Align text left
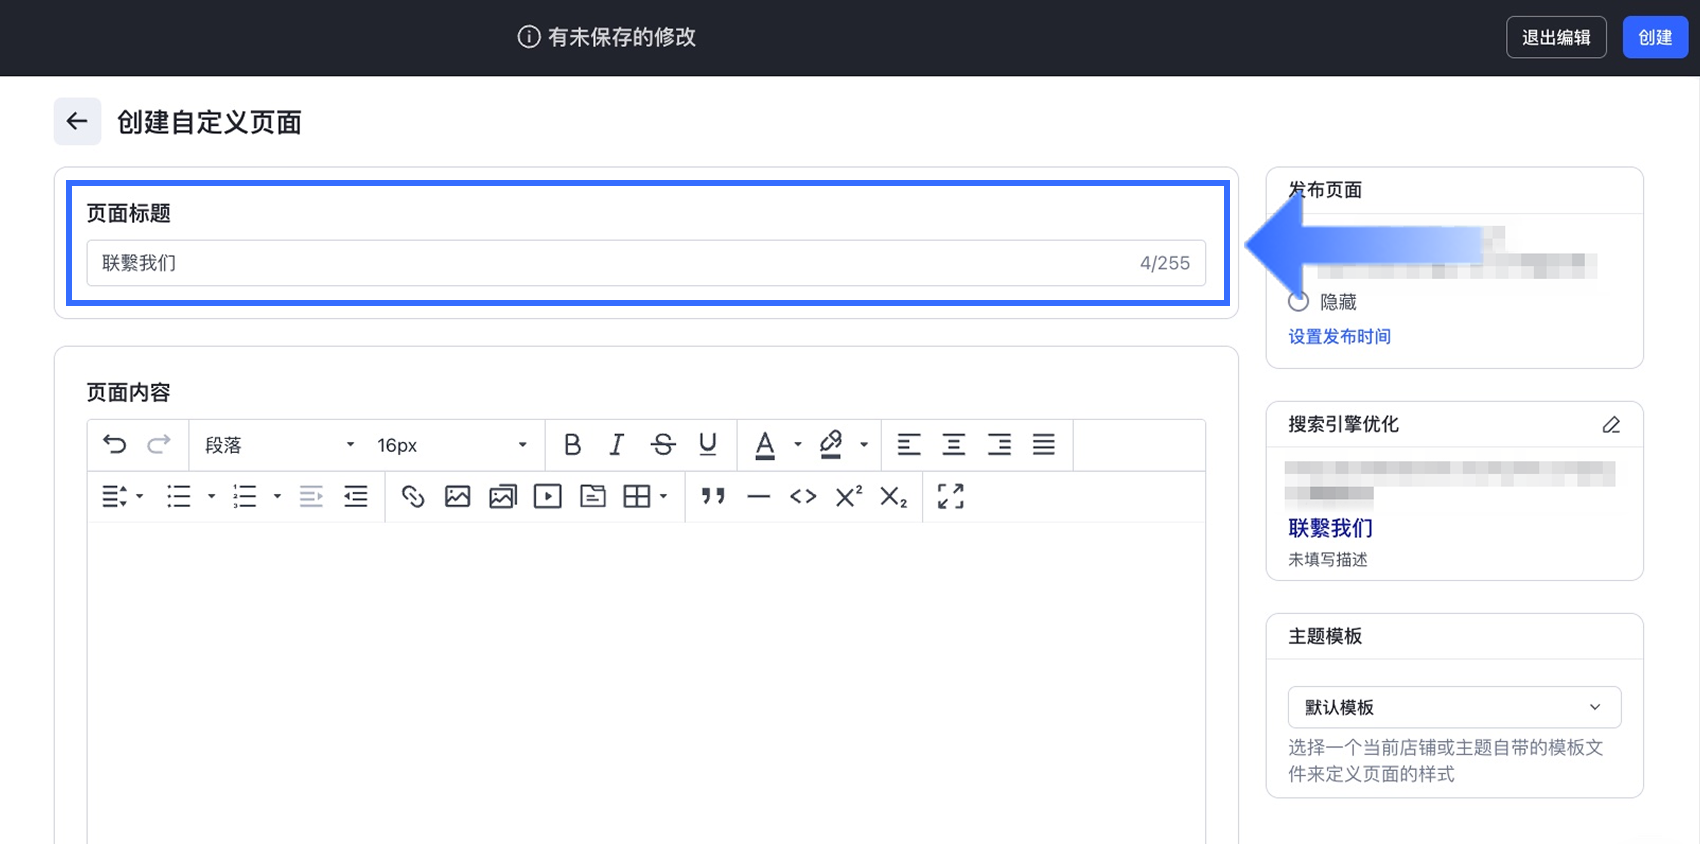1700x844 pixels. (908, 444)
